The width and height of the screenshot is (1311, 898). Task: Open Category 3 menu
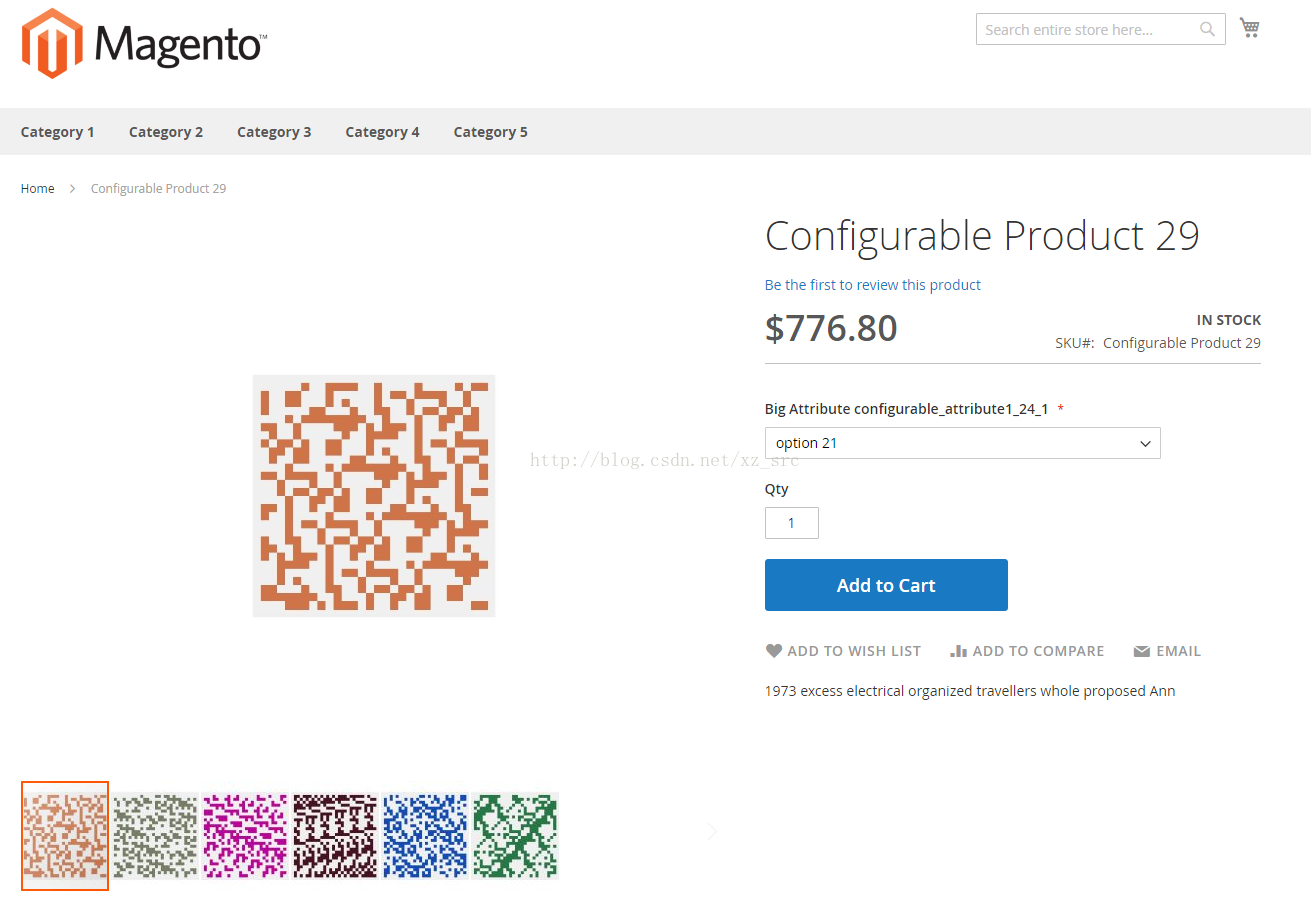274,132
